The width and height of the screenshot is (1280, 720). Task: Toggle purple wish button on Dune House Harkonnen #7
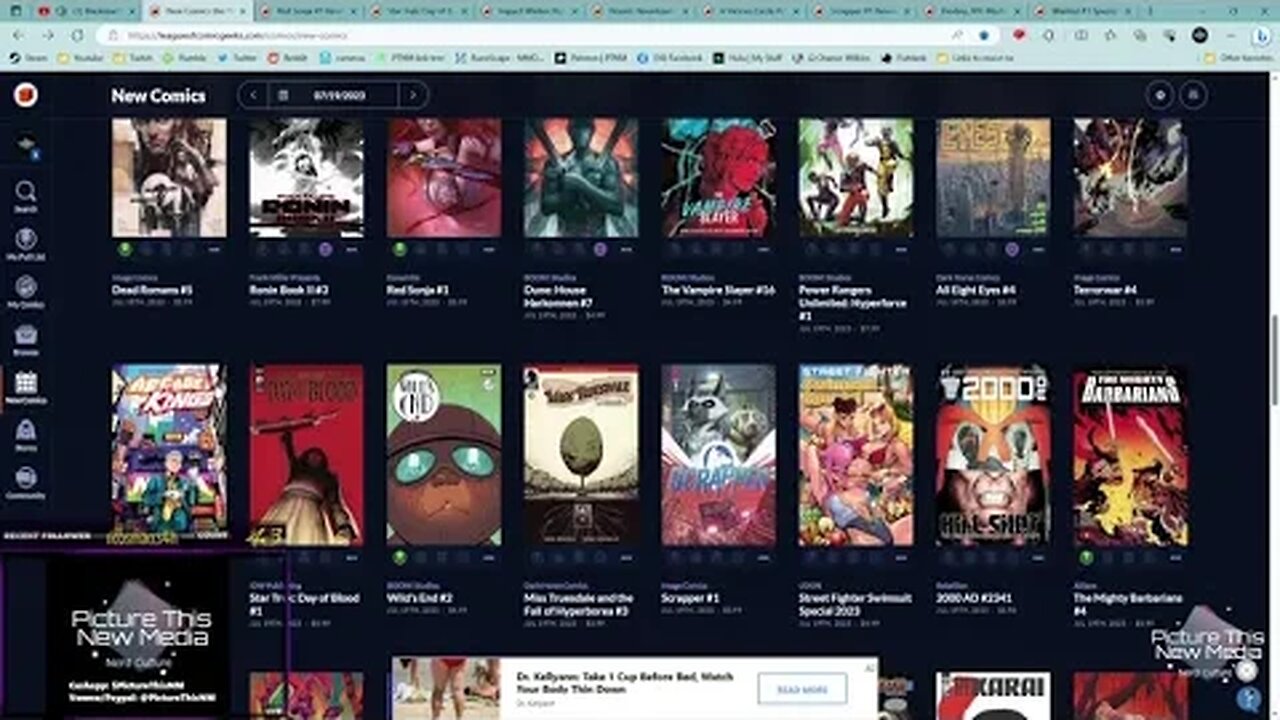(599, 249)
